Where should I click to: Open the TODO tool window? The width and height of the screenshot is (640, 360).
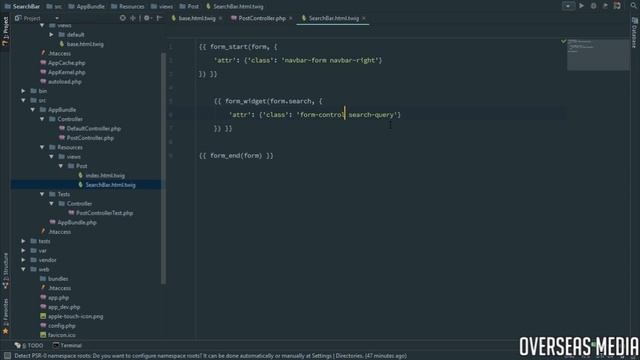click(29, 345)
